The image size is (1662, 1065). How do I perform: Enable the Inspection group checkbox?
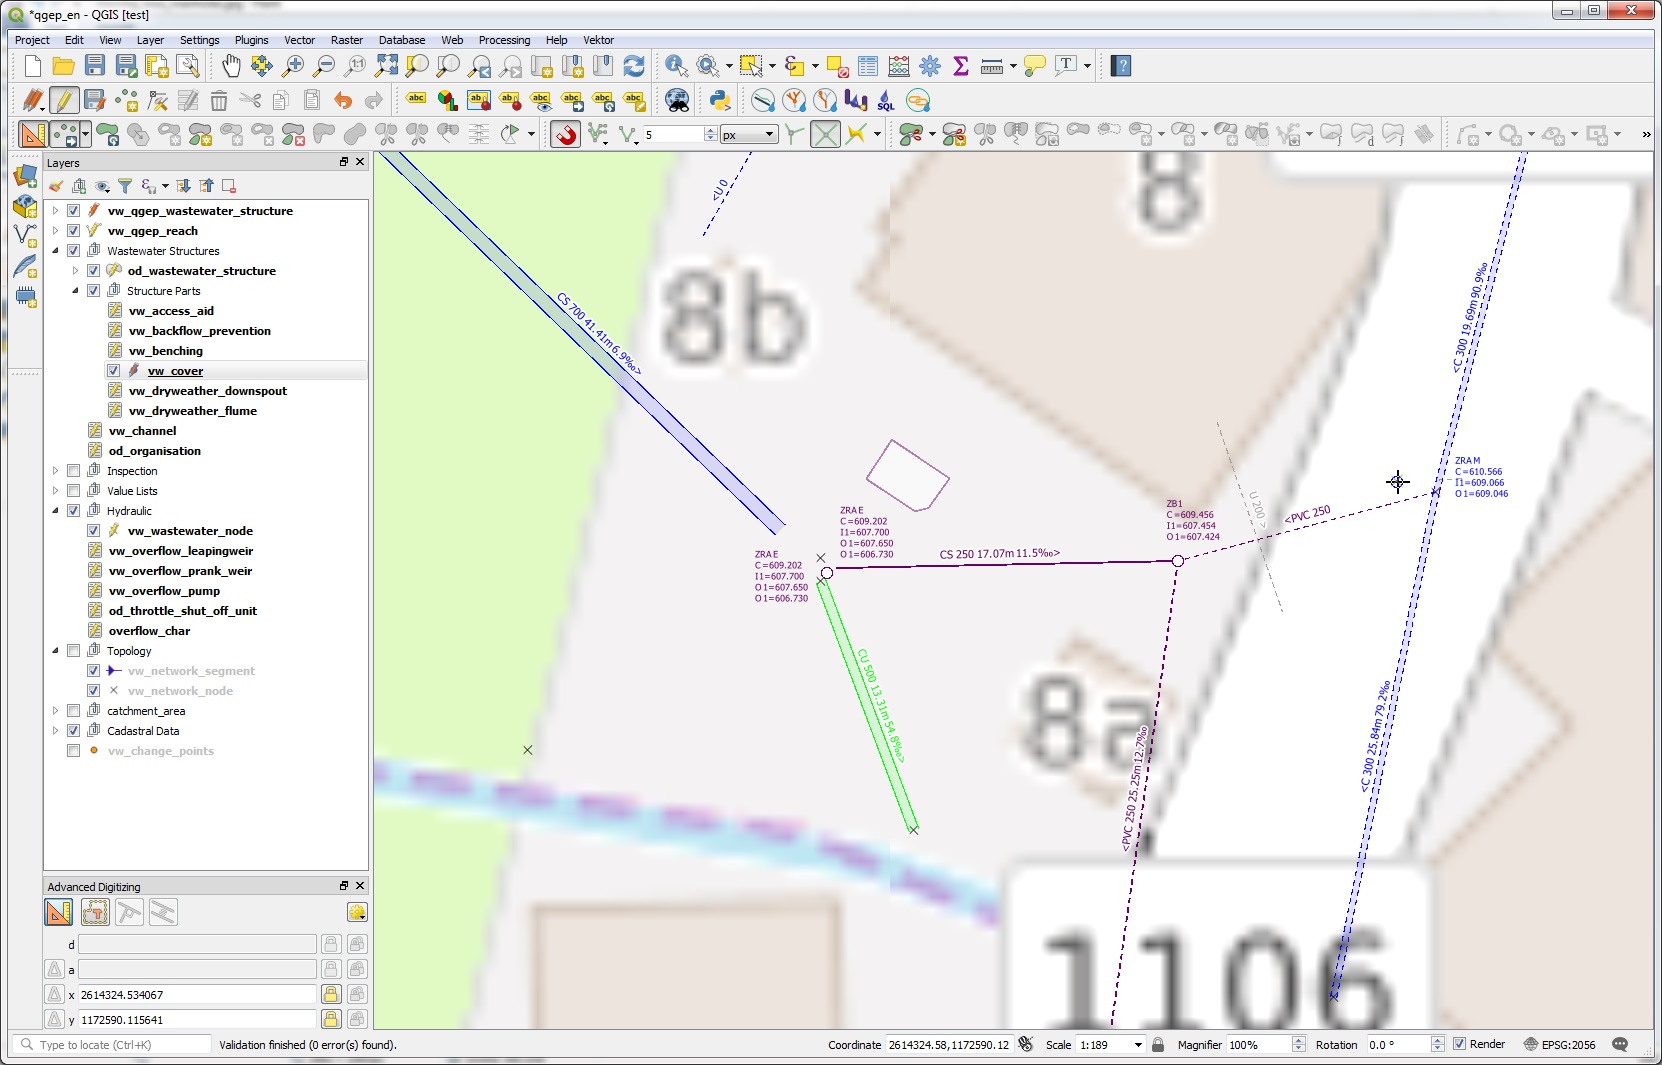(x=73, y=471)
